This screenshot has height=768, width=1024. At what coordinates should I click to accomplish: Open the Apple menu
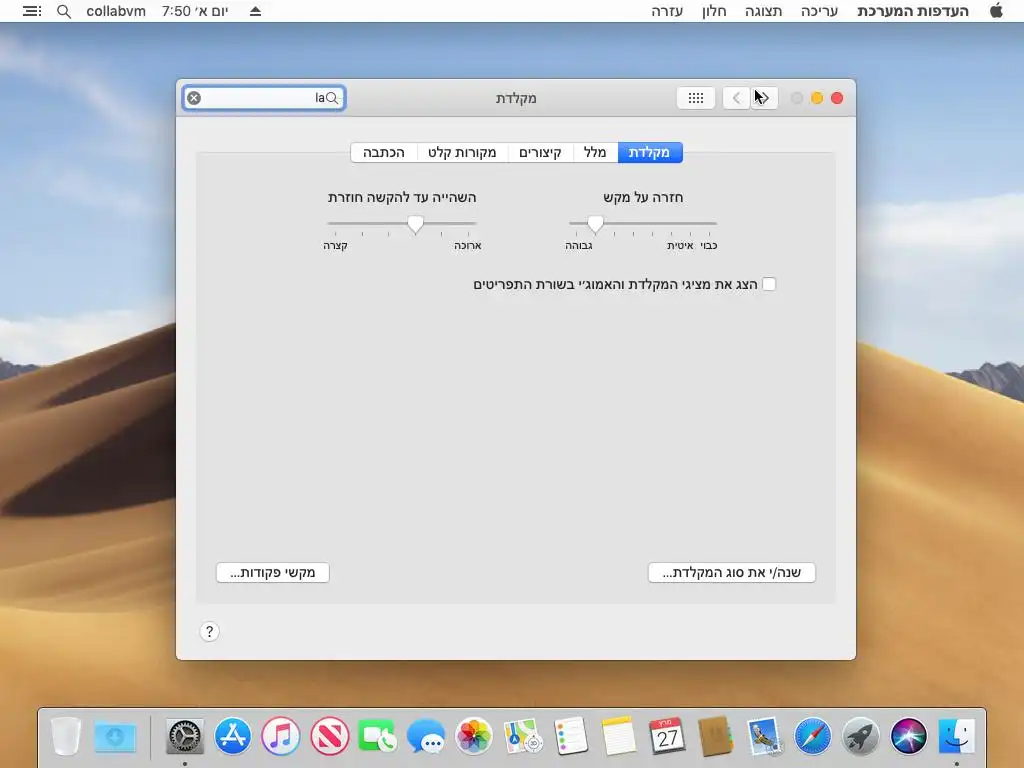(996, 10)
